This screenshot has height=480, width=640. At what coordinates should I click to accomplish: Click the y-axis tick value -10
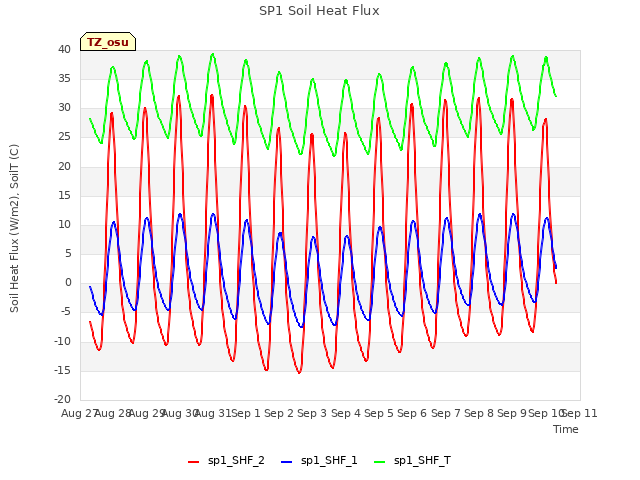click(x=62, y=341)
